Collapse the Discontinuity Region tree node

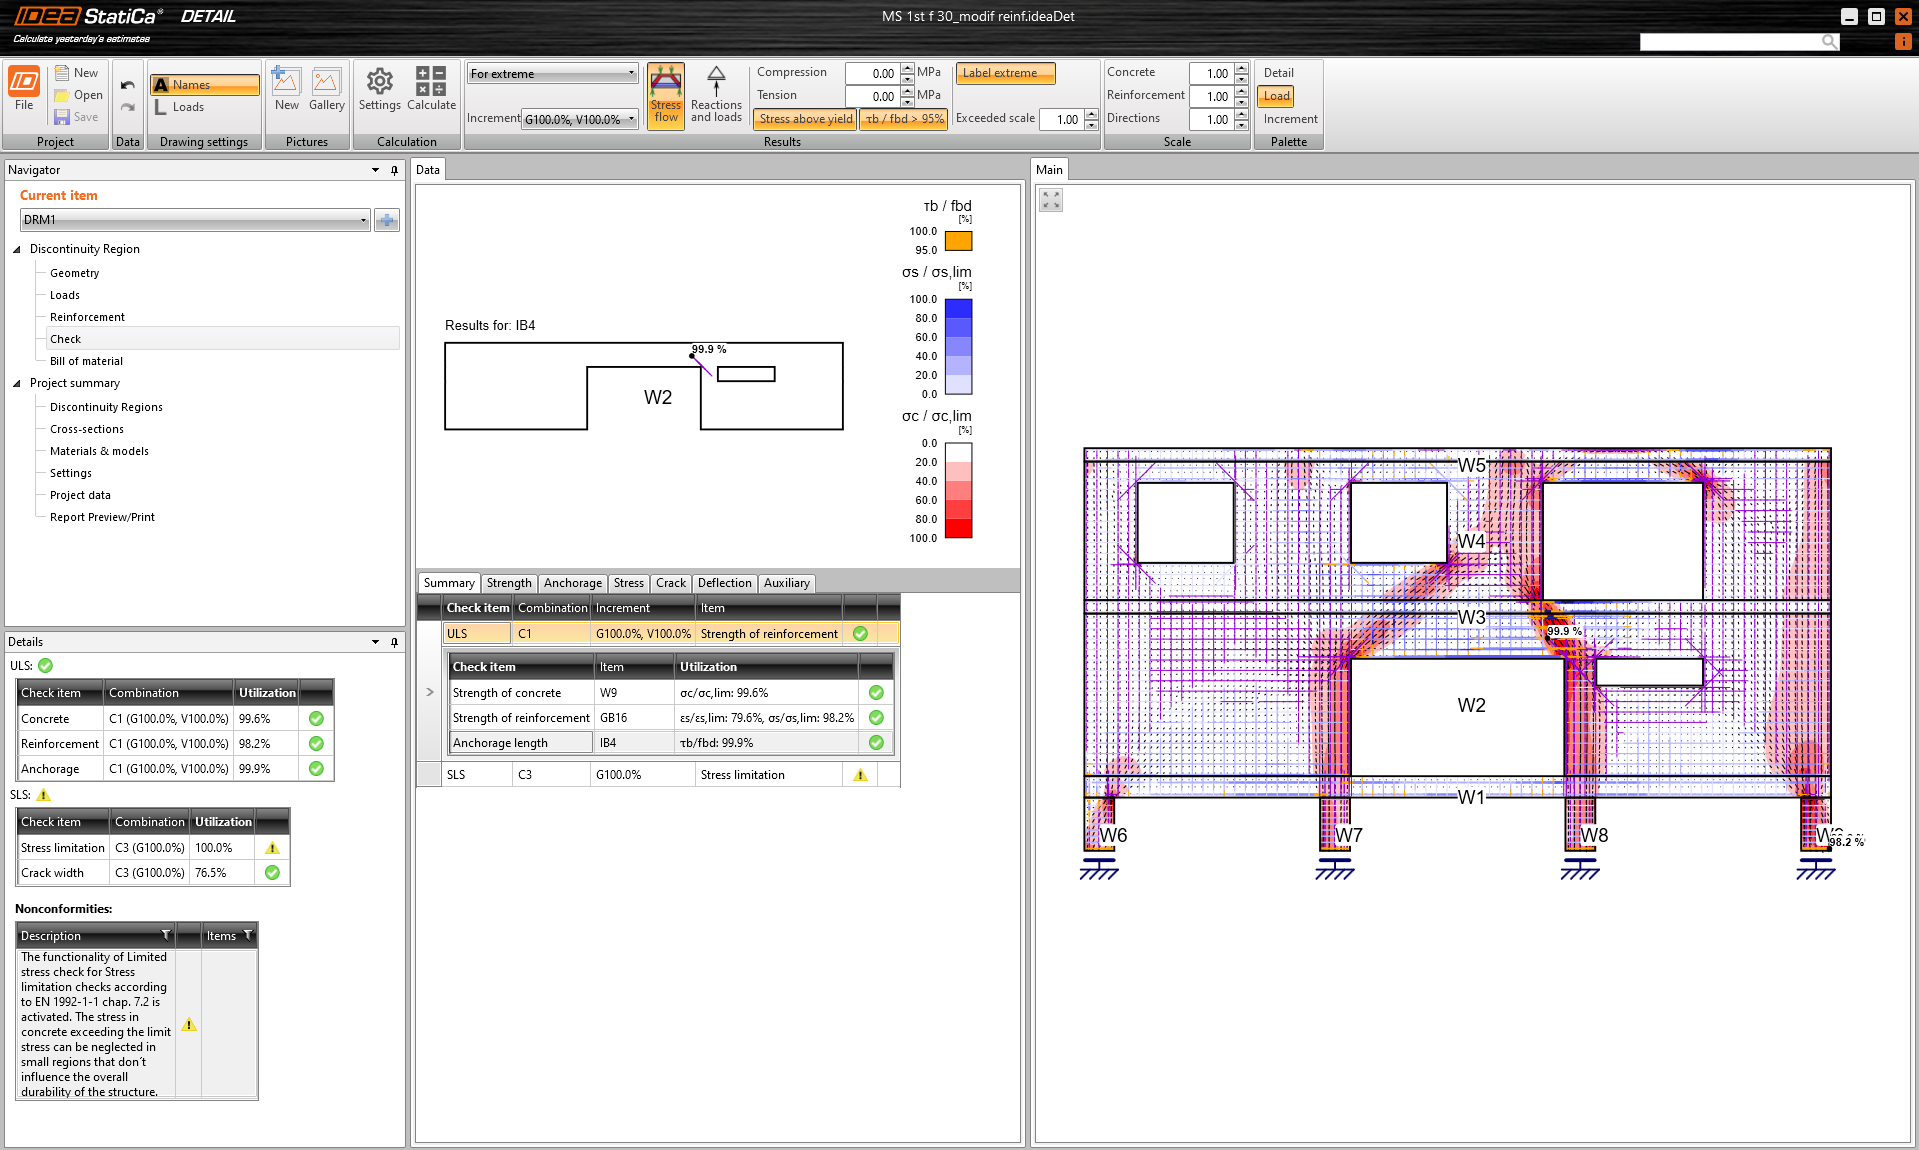tap(17, 249)
